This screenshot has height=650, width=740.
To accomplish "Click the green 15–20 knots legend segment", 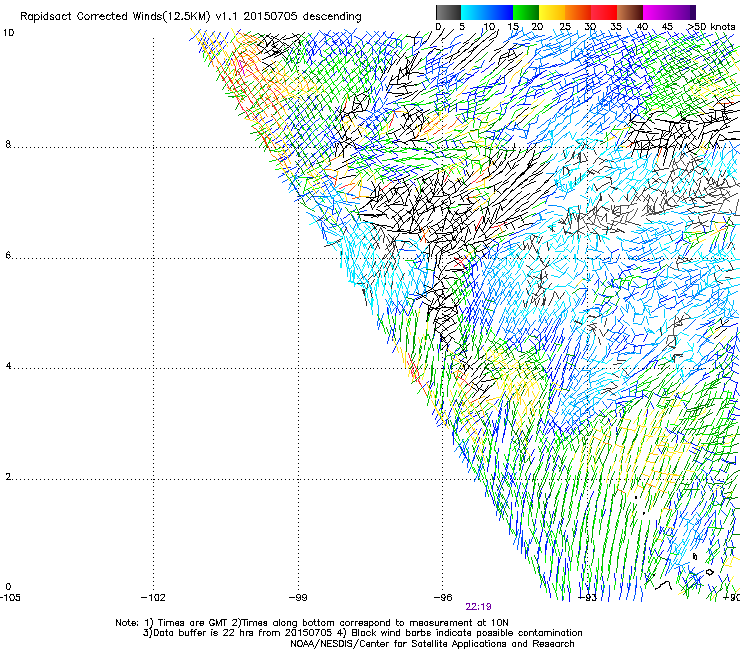I will pyautogui.click(x=526, y=12).
